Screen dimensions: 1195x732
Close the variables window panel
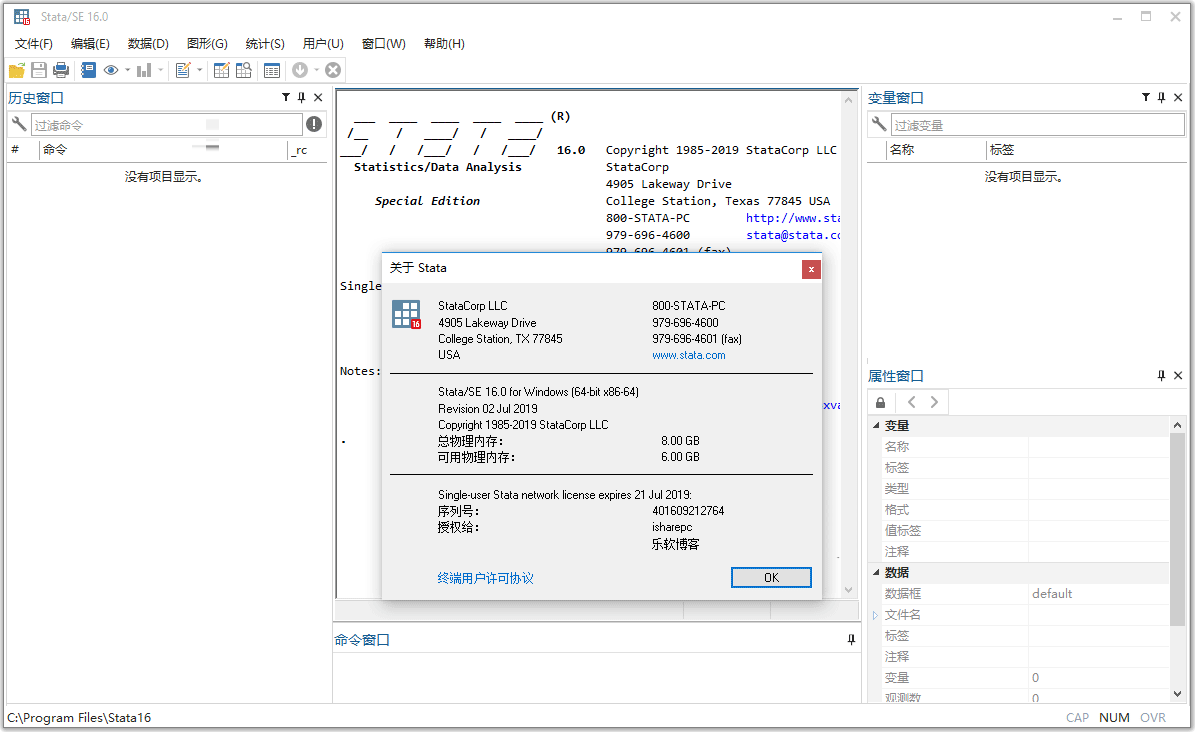point(1178,98)
